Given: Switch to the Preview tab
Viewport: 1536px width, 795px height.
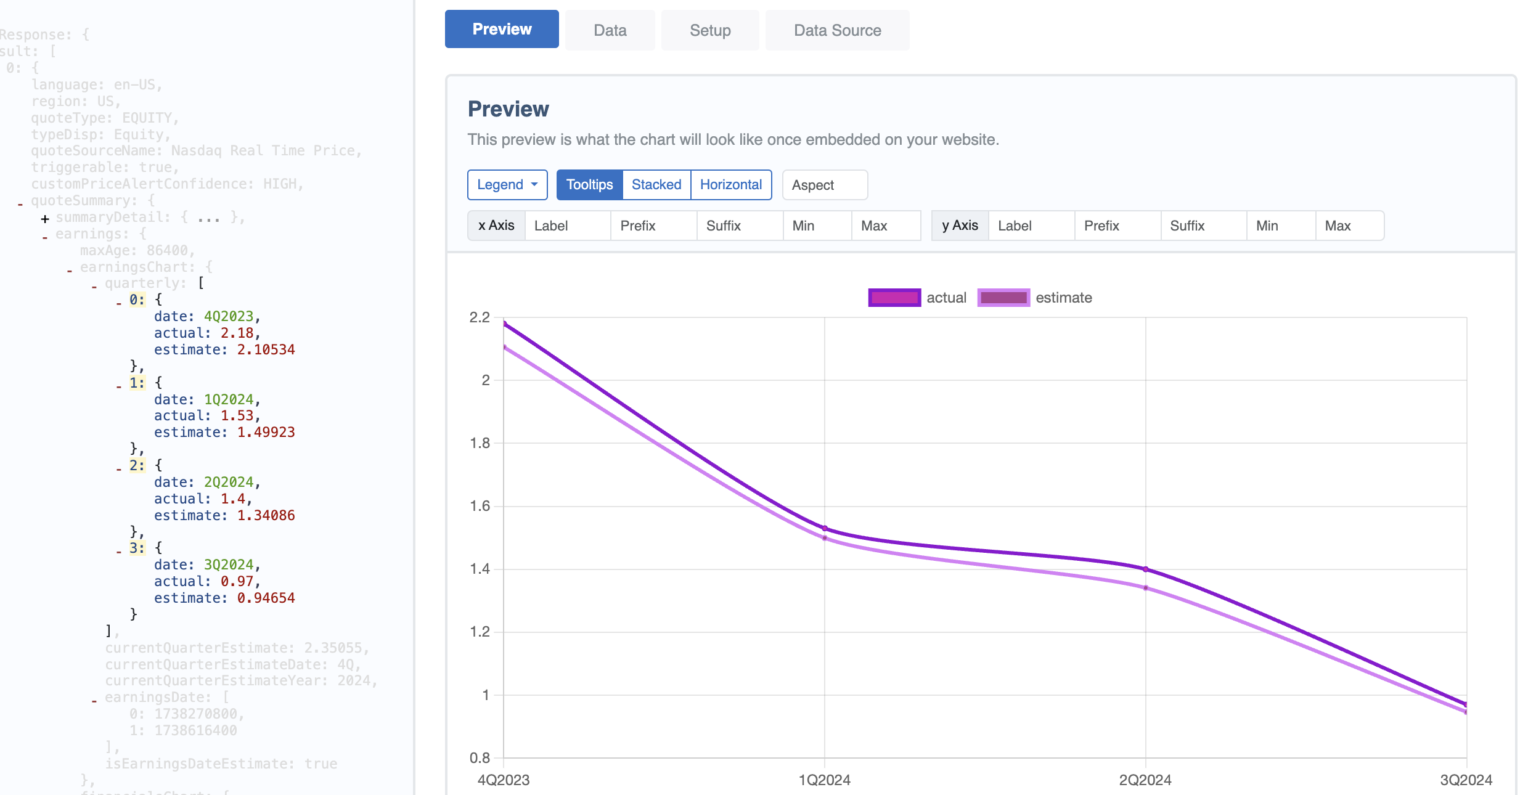Looking at the screenshot, I should (x=501, y=29).
